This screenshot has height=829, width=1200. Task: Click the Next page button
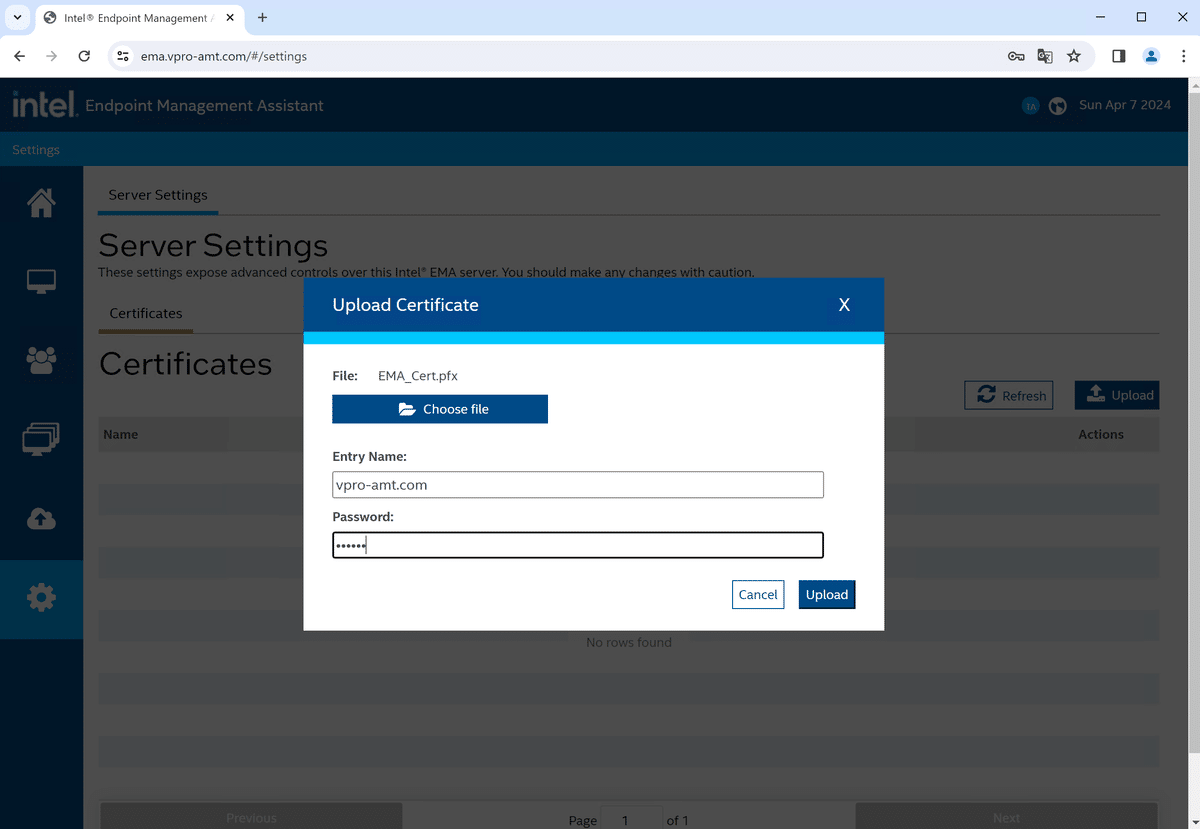point(1006,817)
